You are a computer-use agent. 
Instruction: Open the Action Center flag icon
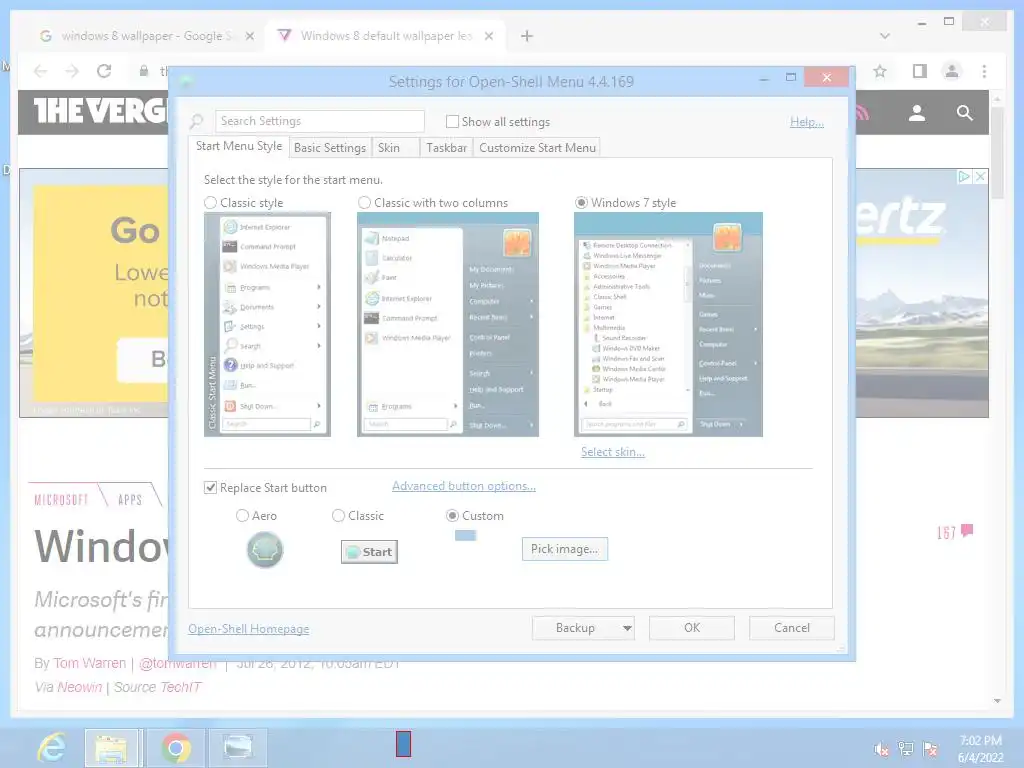tap(931, 748)
